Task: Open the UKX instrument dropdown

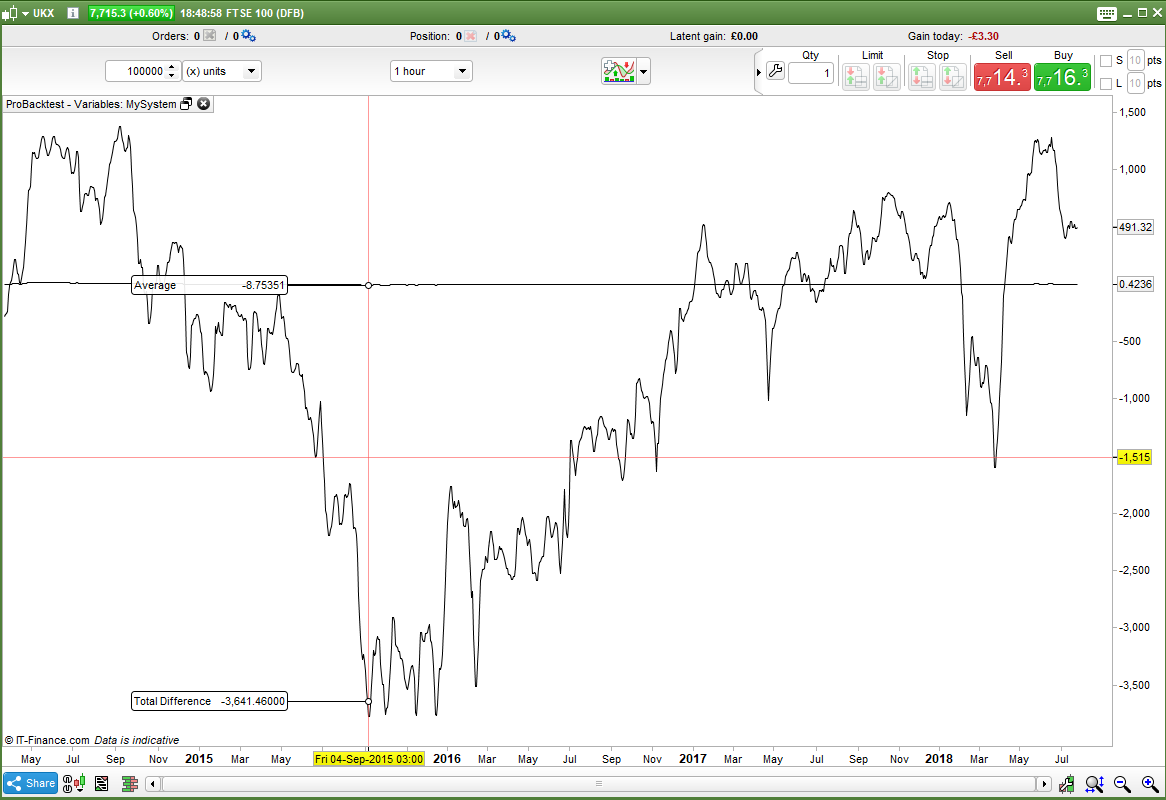Action: tap(26, 13)
